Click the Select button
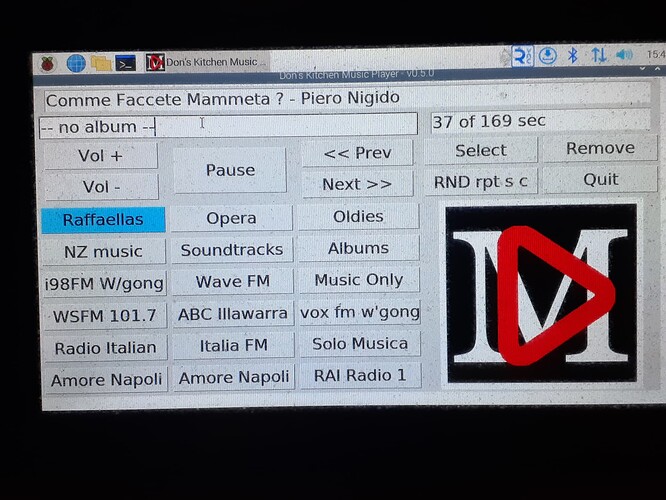The width and height of the screenshot is (666, 500). pos(481,150)
